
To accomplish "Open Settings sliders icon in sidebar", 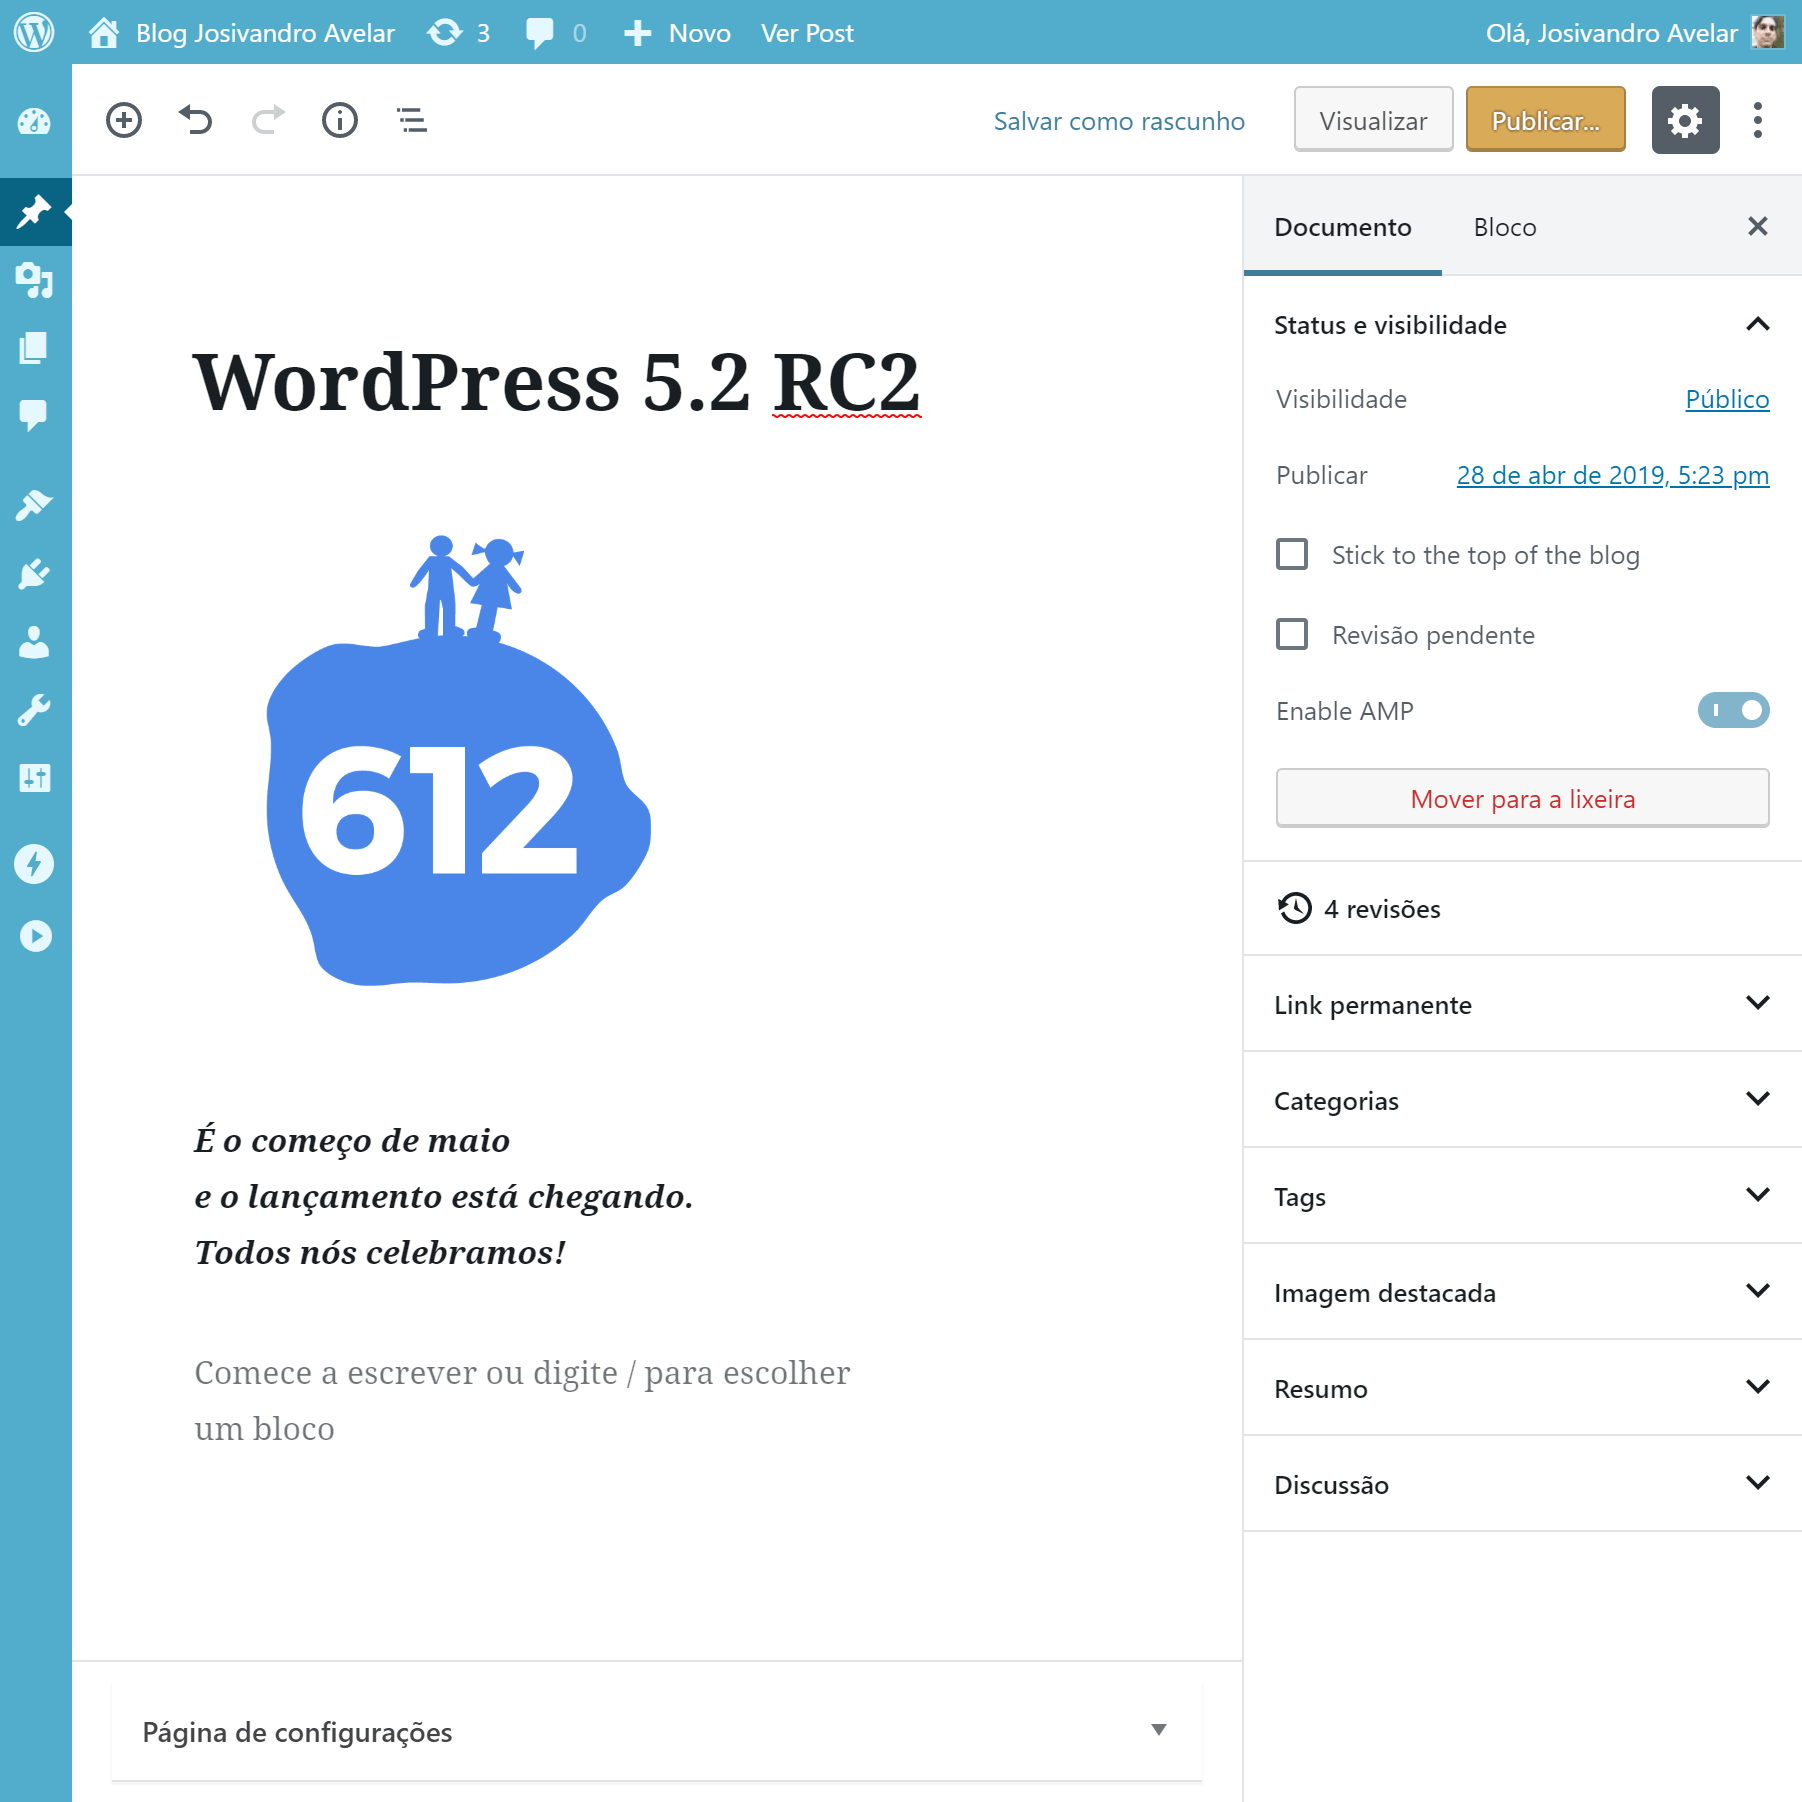I will tap(34, 777).
